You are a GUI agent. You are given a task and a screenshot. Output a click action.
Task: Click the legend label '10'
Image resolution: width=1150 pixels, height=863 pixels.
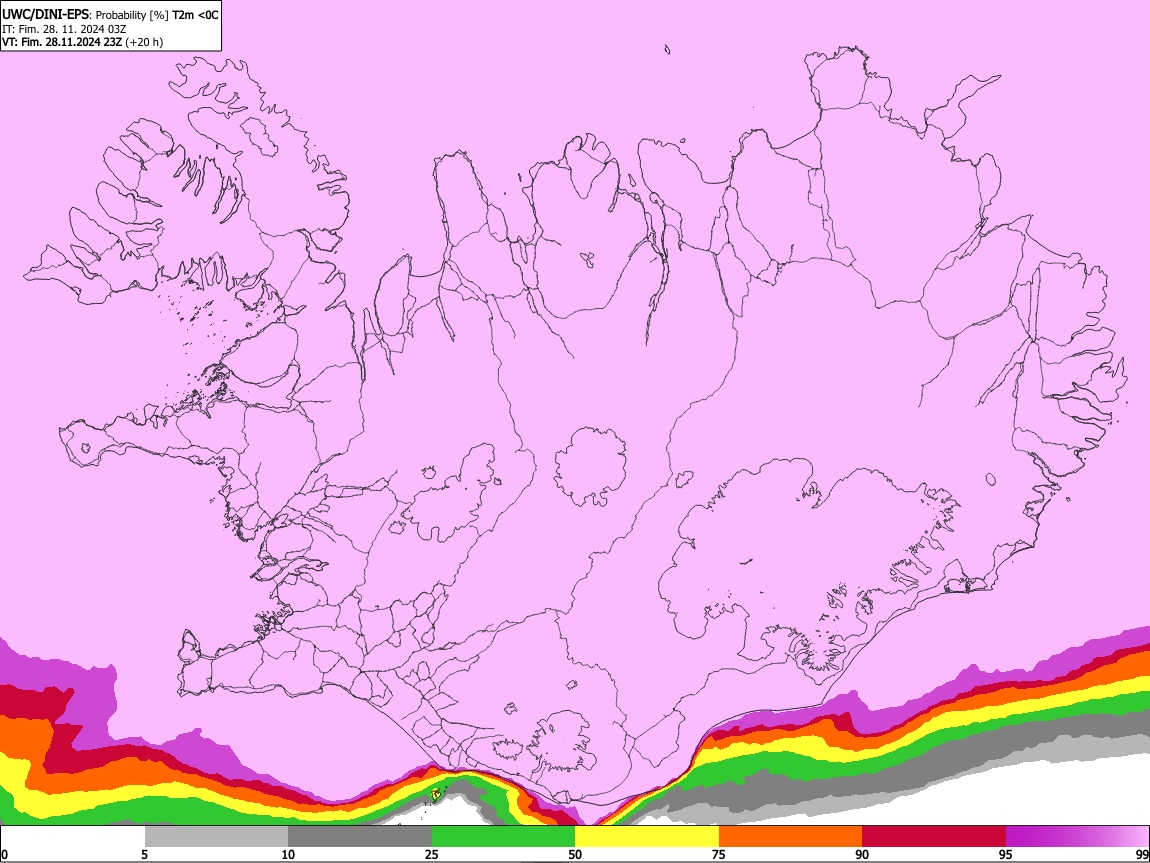coord(288,854)
